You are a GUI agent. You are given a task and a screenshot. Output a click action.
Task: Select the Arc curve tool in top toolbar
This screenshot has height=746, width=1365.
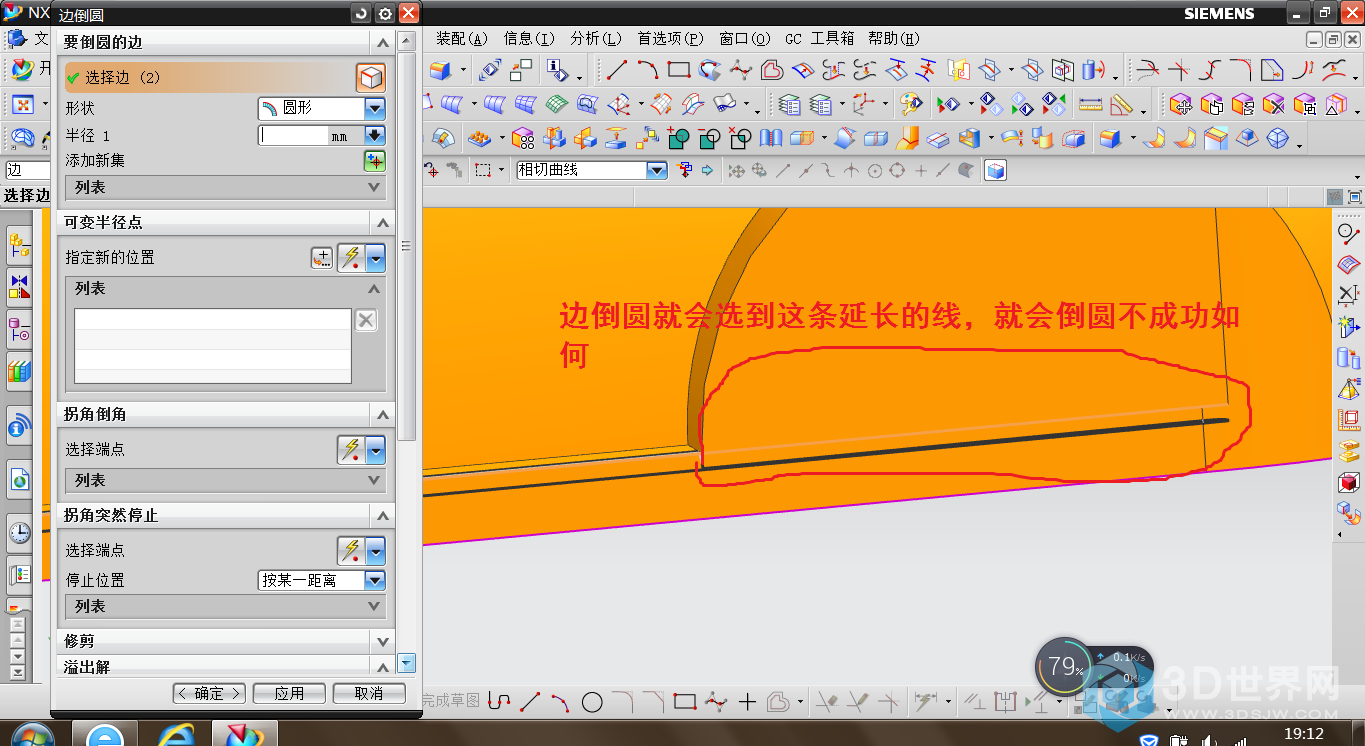tap(648, 70)
